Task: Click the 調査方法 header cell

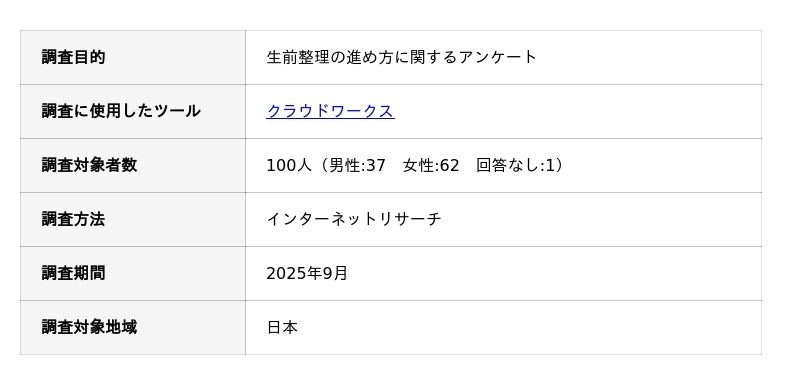Action: 133,219
